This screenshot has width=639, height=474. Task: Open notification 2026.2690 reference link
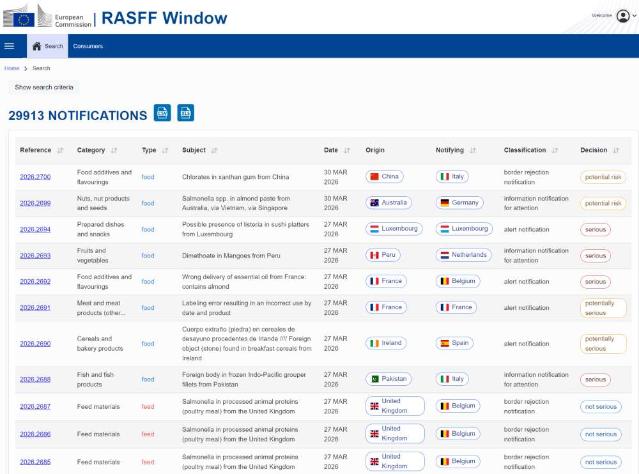[35, 343]
